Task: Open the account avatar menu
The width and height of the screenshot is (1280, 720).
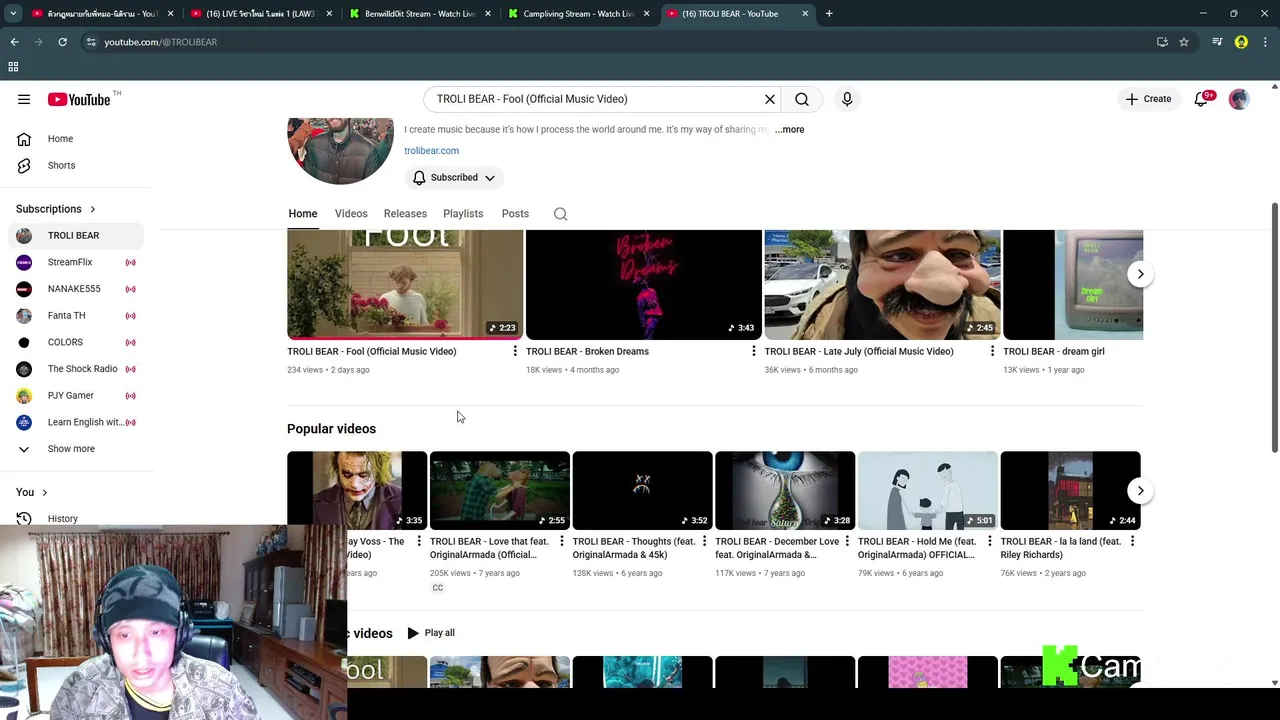Action: (1239, 99)
